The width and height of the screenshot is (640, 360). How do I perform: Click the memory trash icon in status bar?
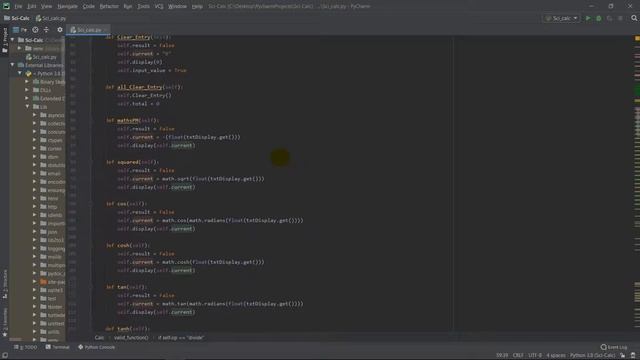[633, 356]
